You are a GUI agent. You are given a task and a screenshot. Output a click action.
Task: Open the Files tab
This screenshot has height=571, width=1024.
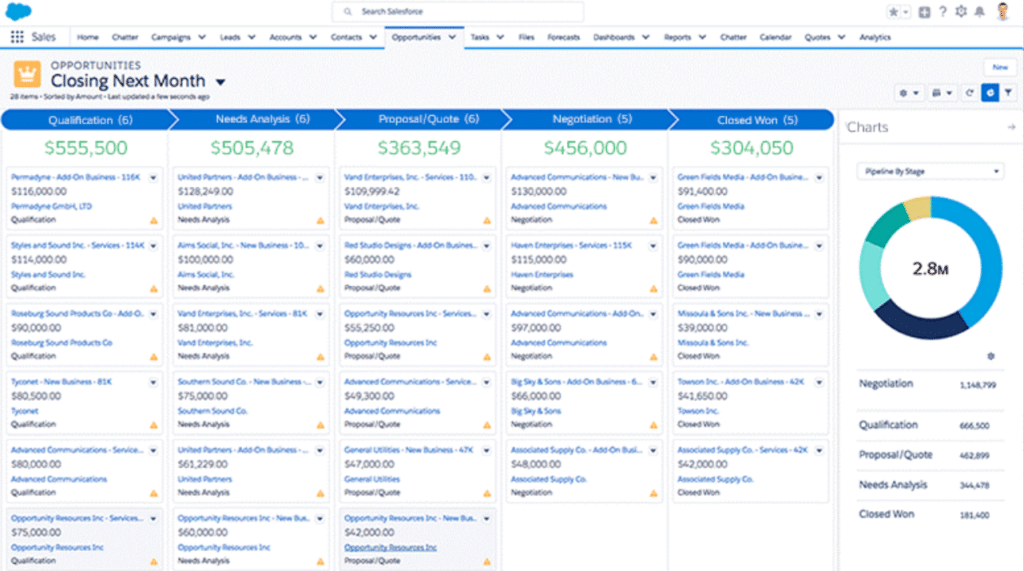click(526, 37)
